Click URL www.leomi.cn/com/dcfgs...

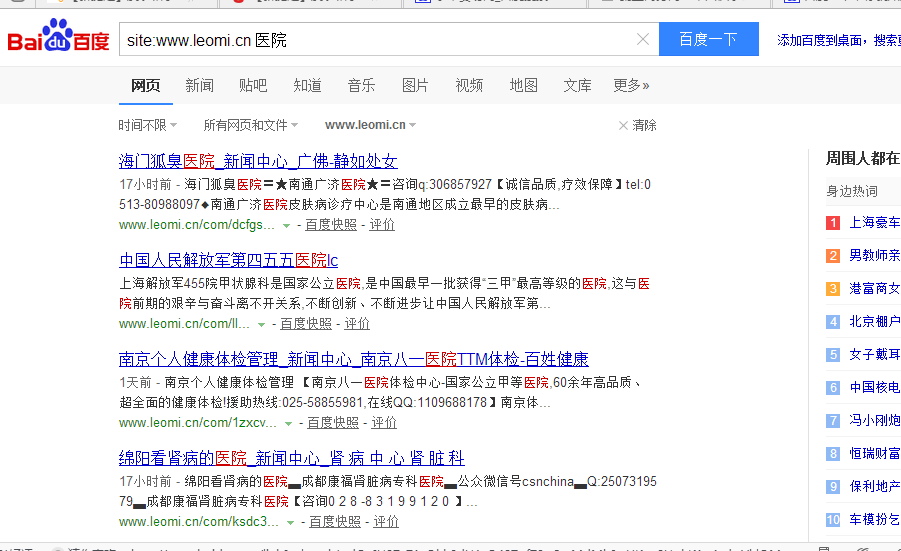coord(197,225)
